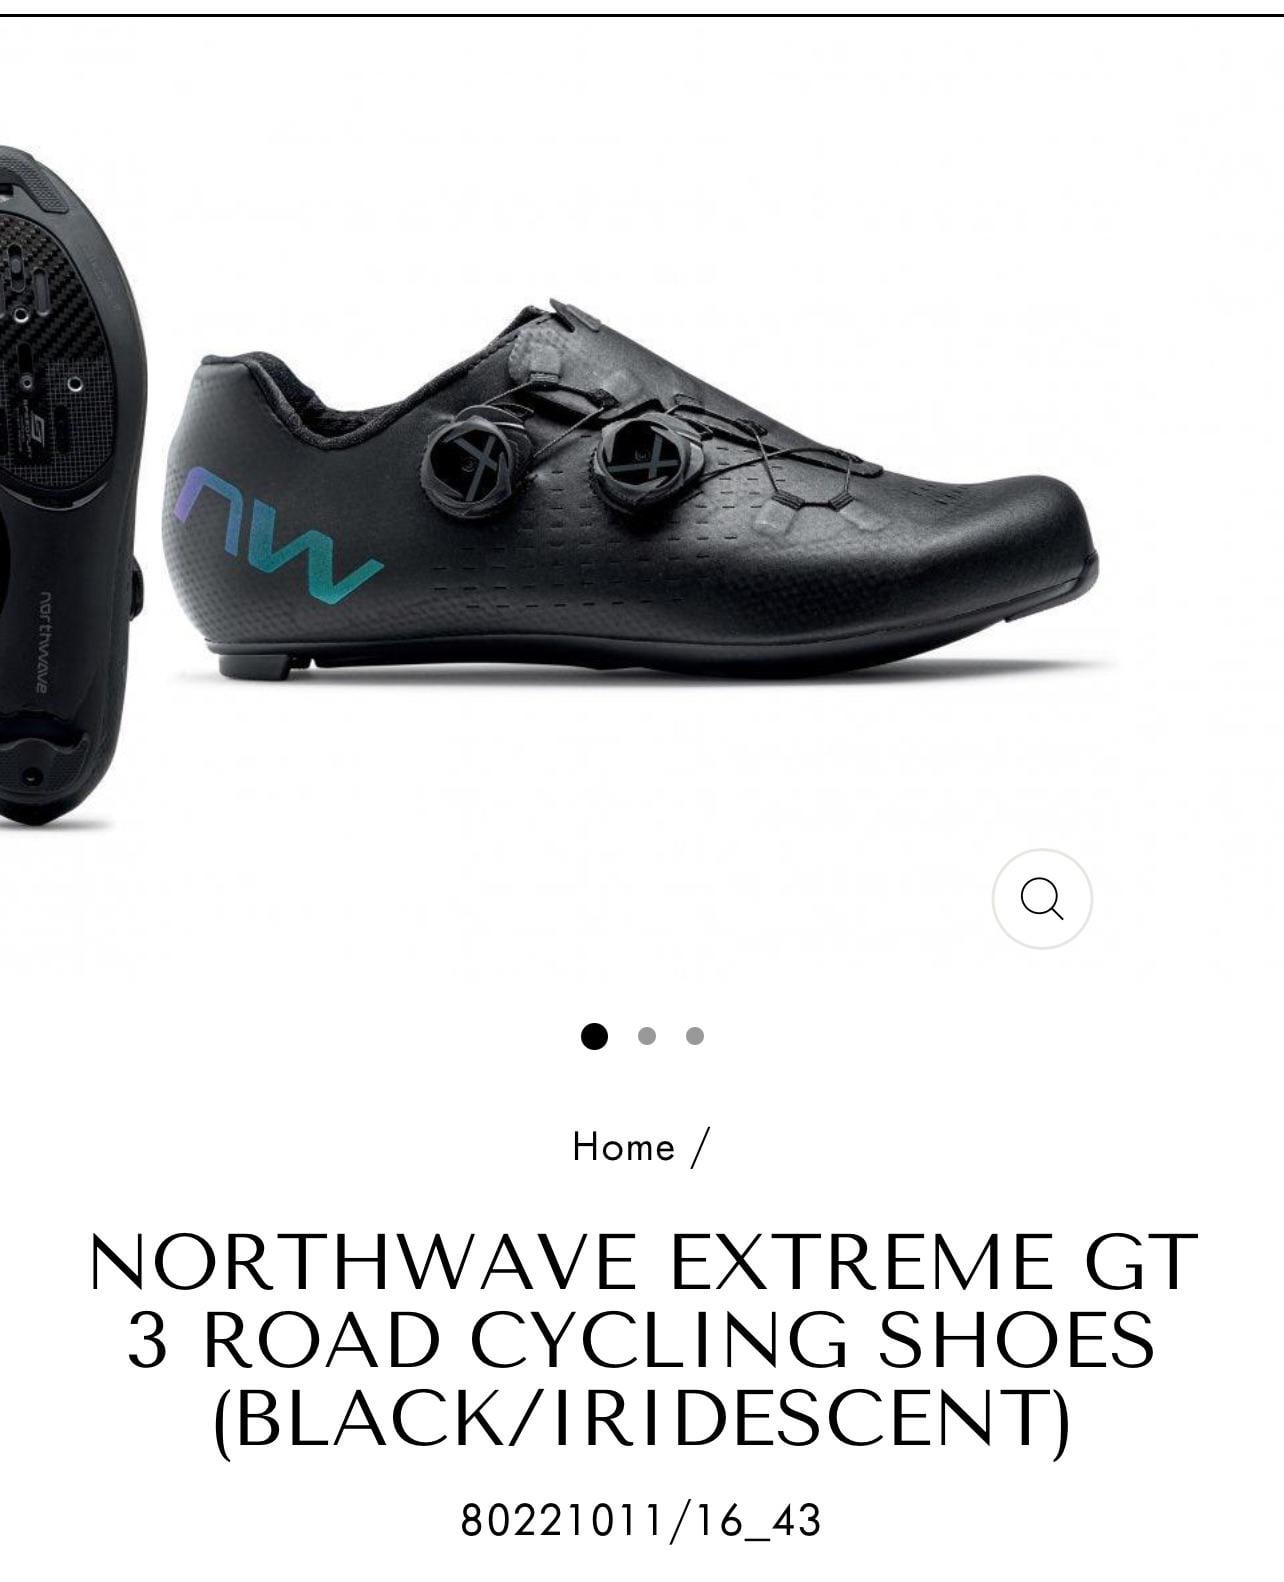1284x1582 pixels.
Task: Click the slash after Home breadcrumb
Action: [699, 1147]
